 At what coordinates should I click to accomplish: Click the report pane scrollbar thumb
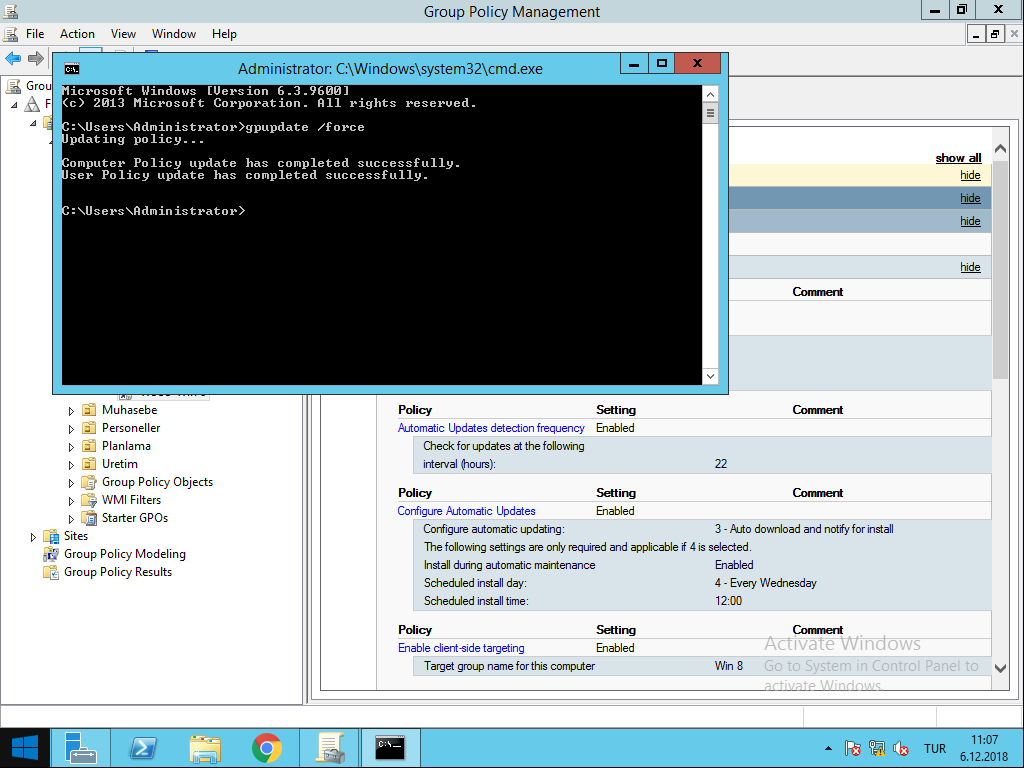pyautogui.click(x=1000, y=268)
